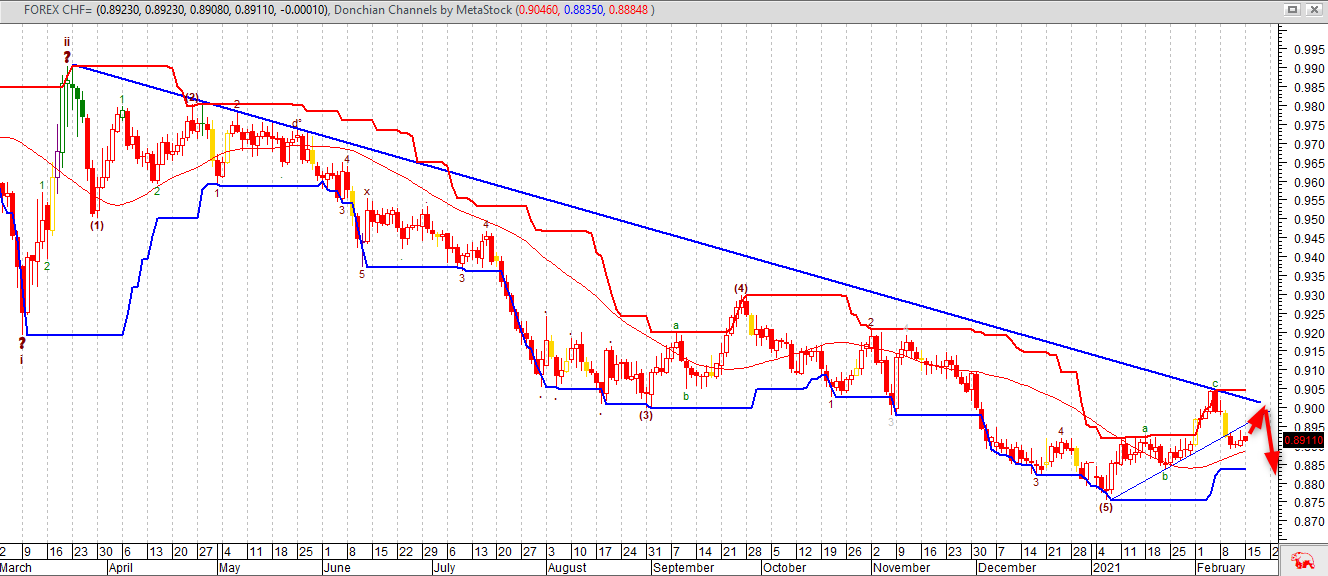This screenshot has height=576, width=1328.
Task: Click the 'November' month label
Action: (x=903, y=567)
